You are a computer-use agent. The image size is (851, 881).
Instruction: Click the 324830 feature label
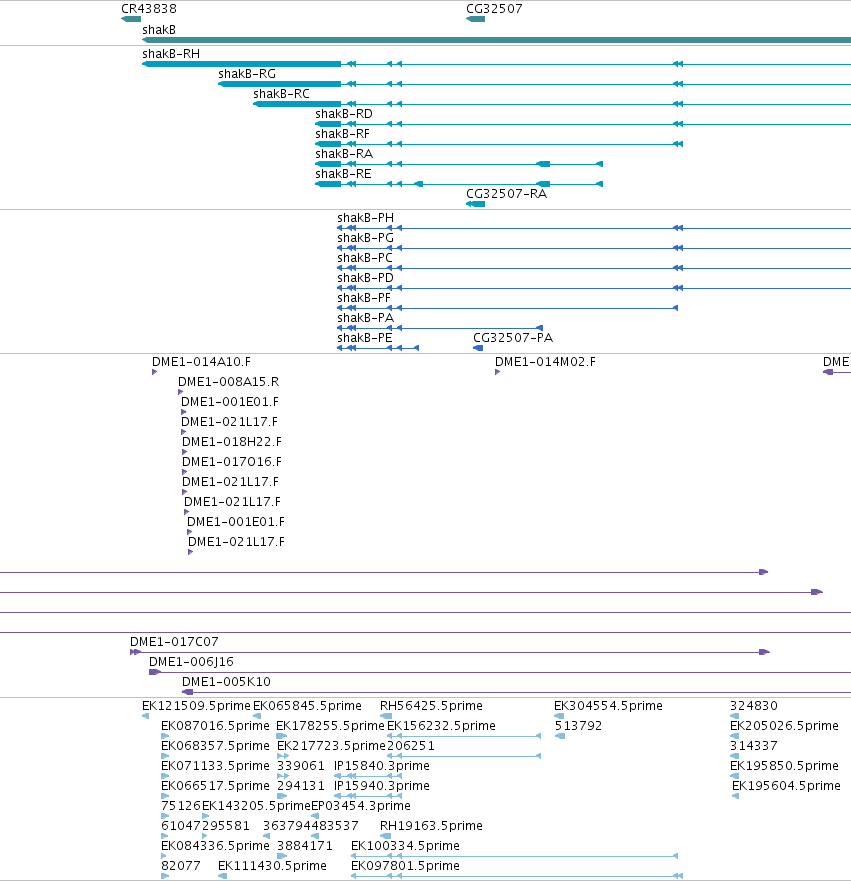(x=754, y=706)
